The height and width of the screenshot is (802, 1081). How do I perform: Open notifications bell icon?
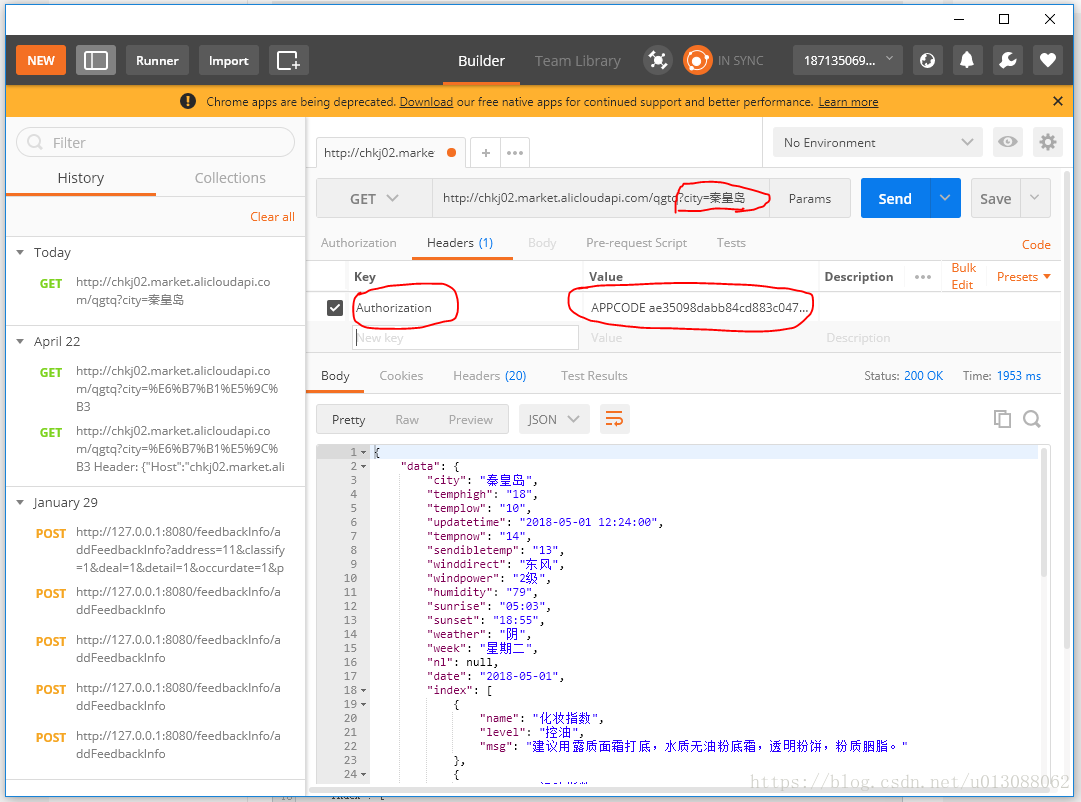(967, 60)
